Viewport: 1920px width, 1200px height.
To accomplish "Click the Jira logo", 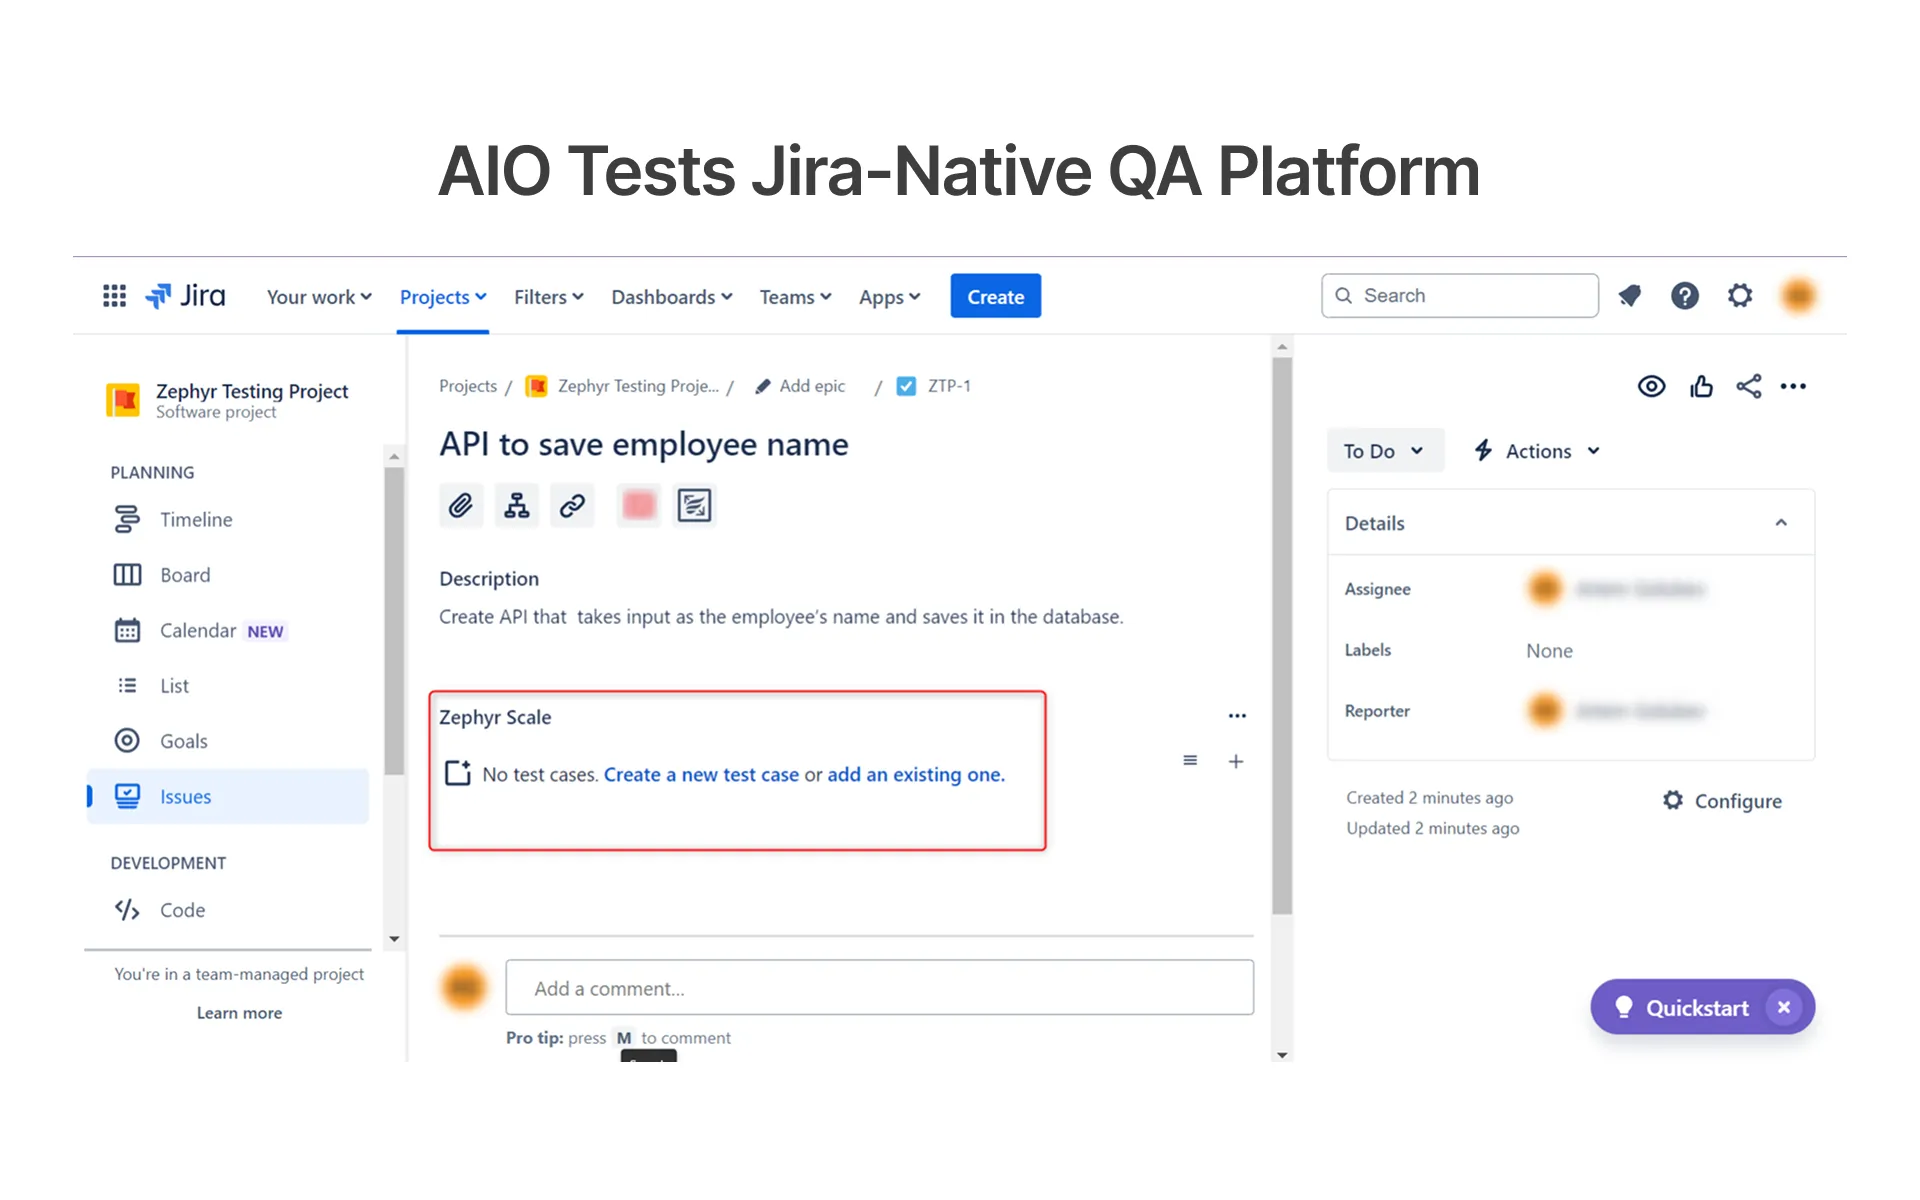I will (186, 296).
